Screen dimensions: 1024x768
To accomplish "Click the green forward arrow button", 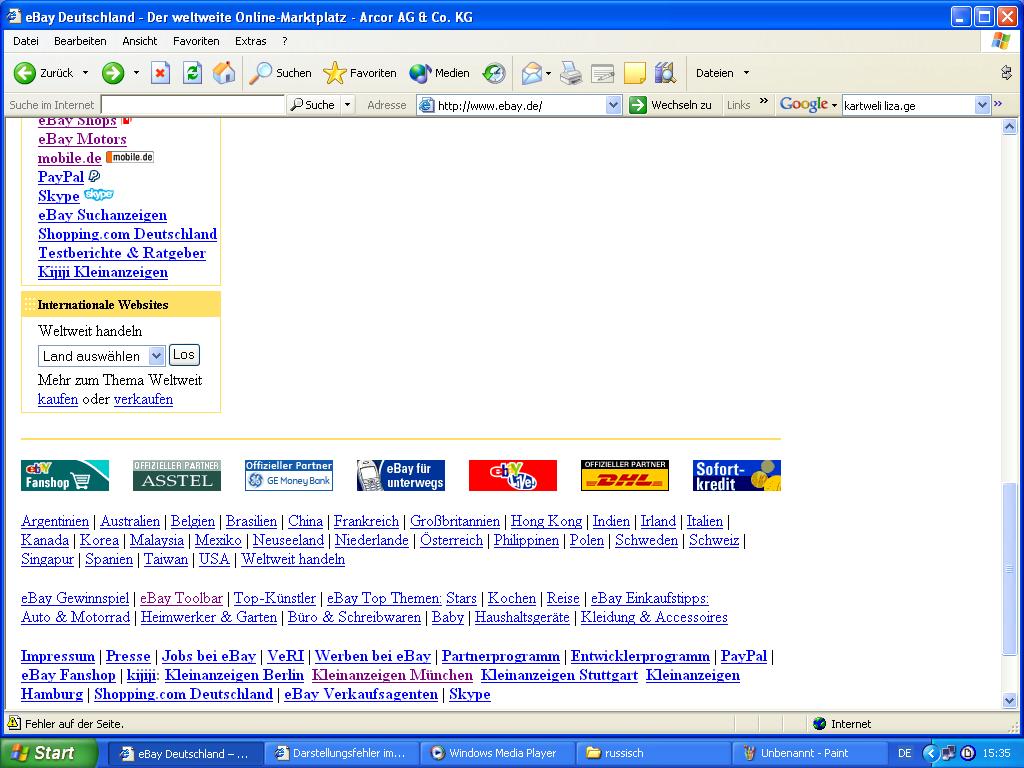I will pos(113,73).
